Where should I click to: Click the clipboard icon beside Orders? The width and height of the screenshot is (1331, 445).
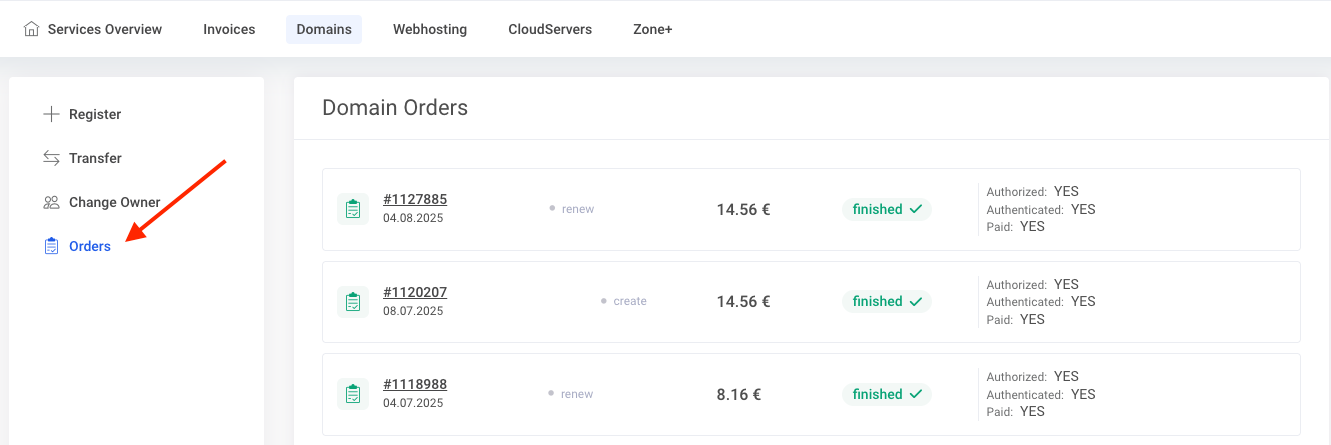tap(52, 246)
